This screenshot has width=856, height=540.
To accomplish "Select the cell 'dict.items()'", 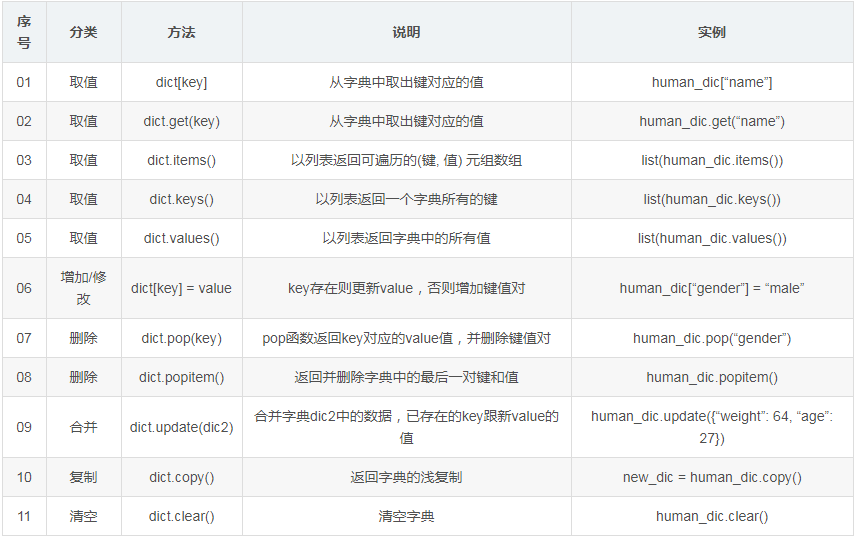I will click(x=181, y=161).
